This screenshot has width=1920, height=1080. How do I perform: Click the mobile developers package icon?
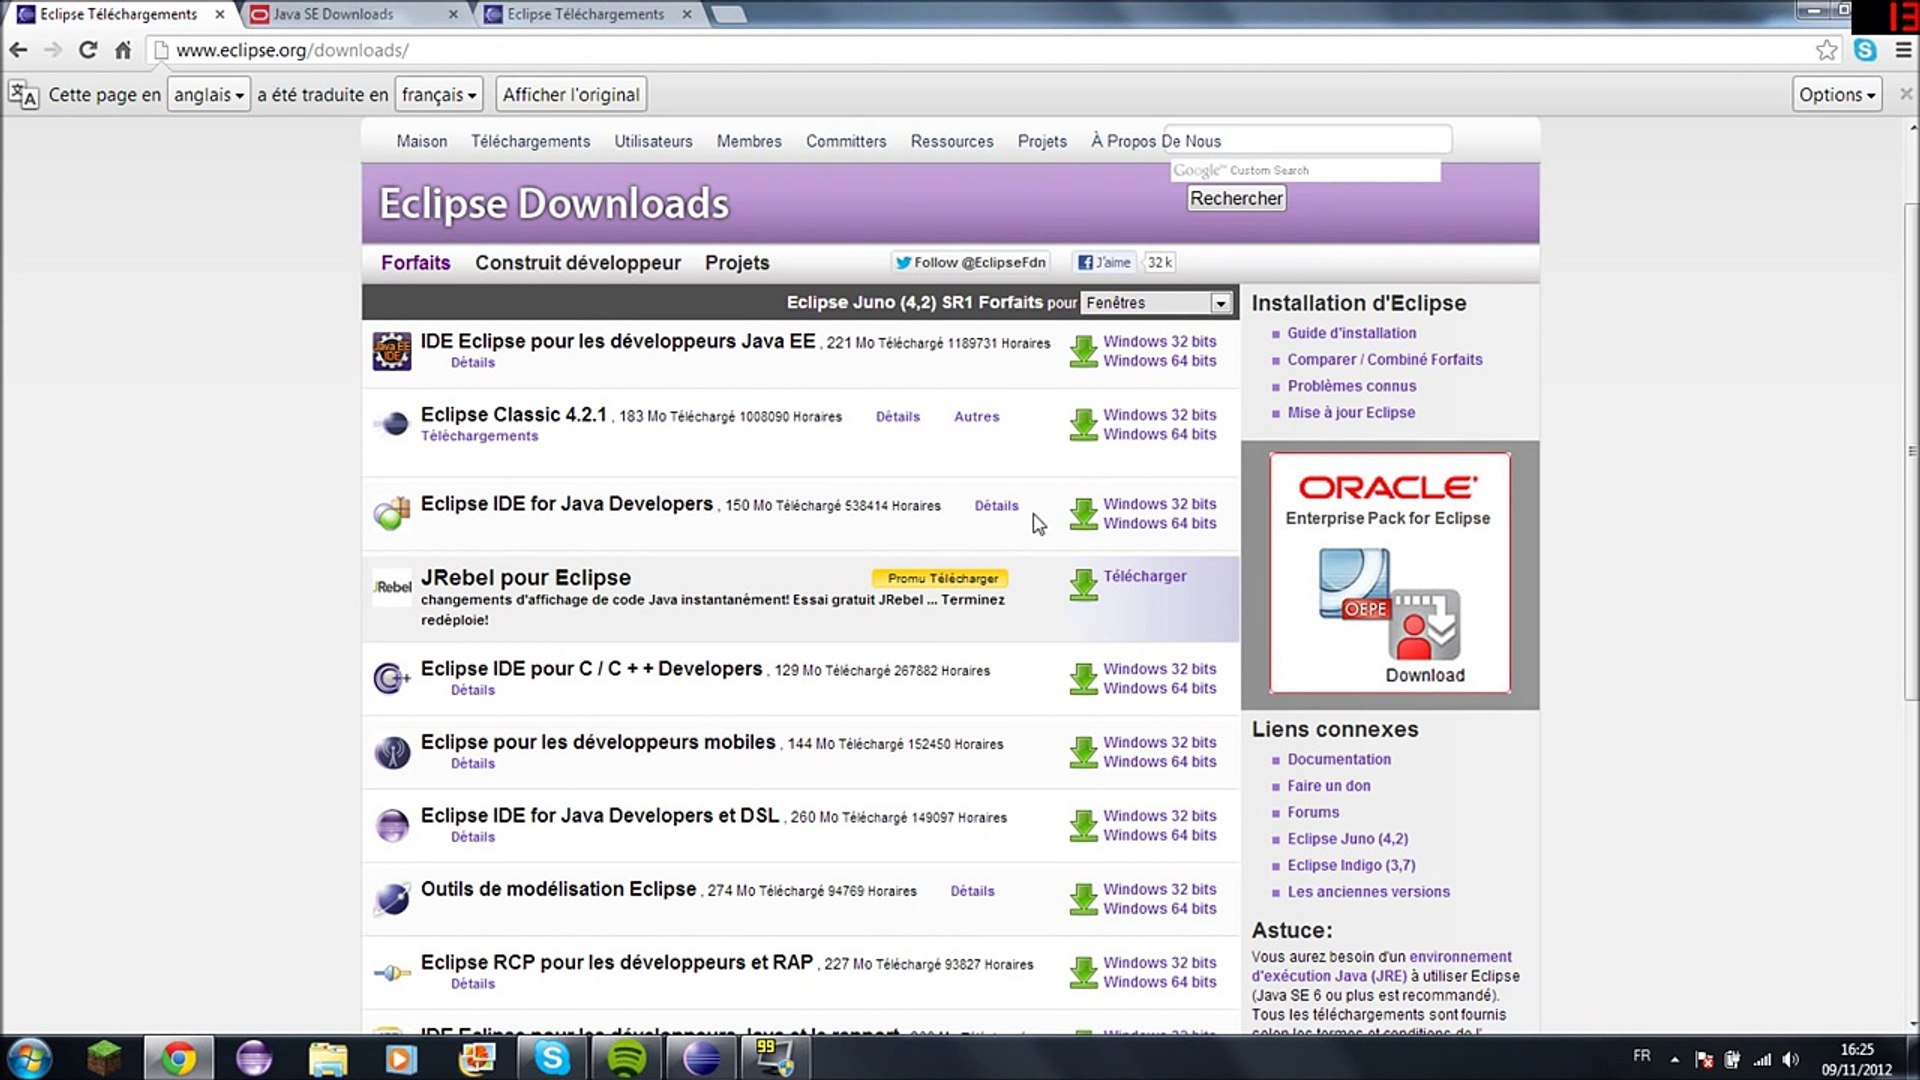coord(392,752)
